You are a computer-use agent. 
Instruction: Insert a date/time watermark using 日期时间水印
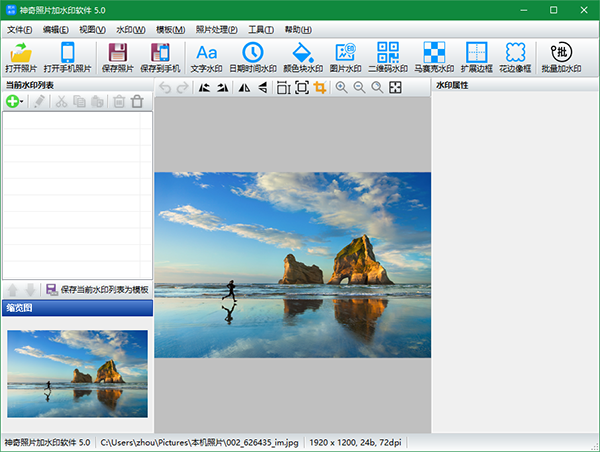point(253,57)
